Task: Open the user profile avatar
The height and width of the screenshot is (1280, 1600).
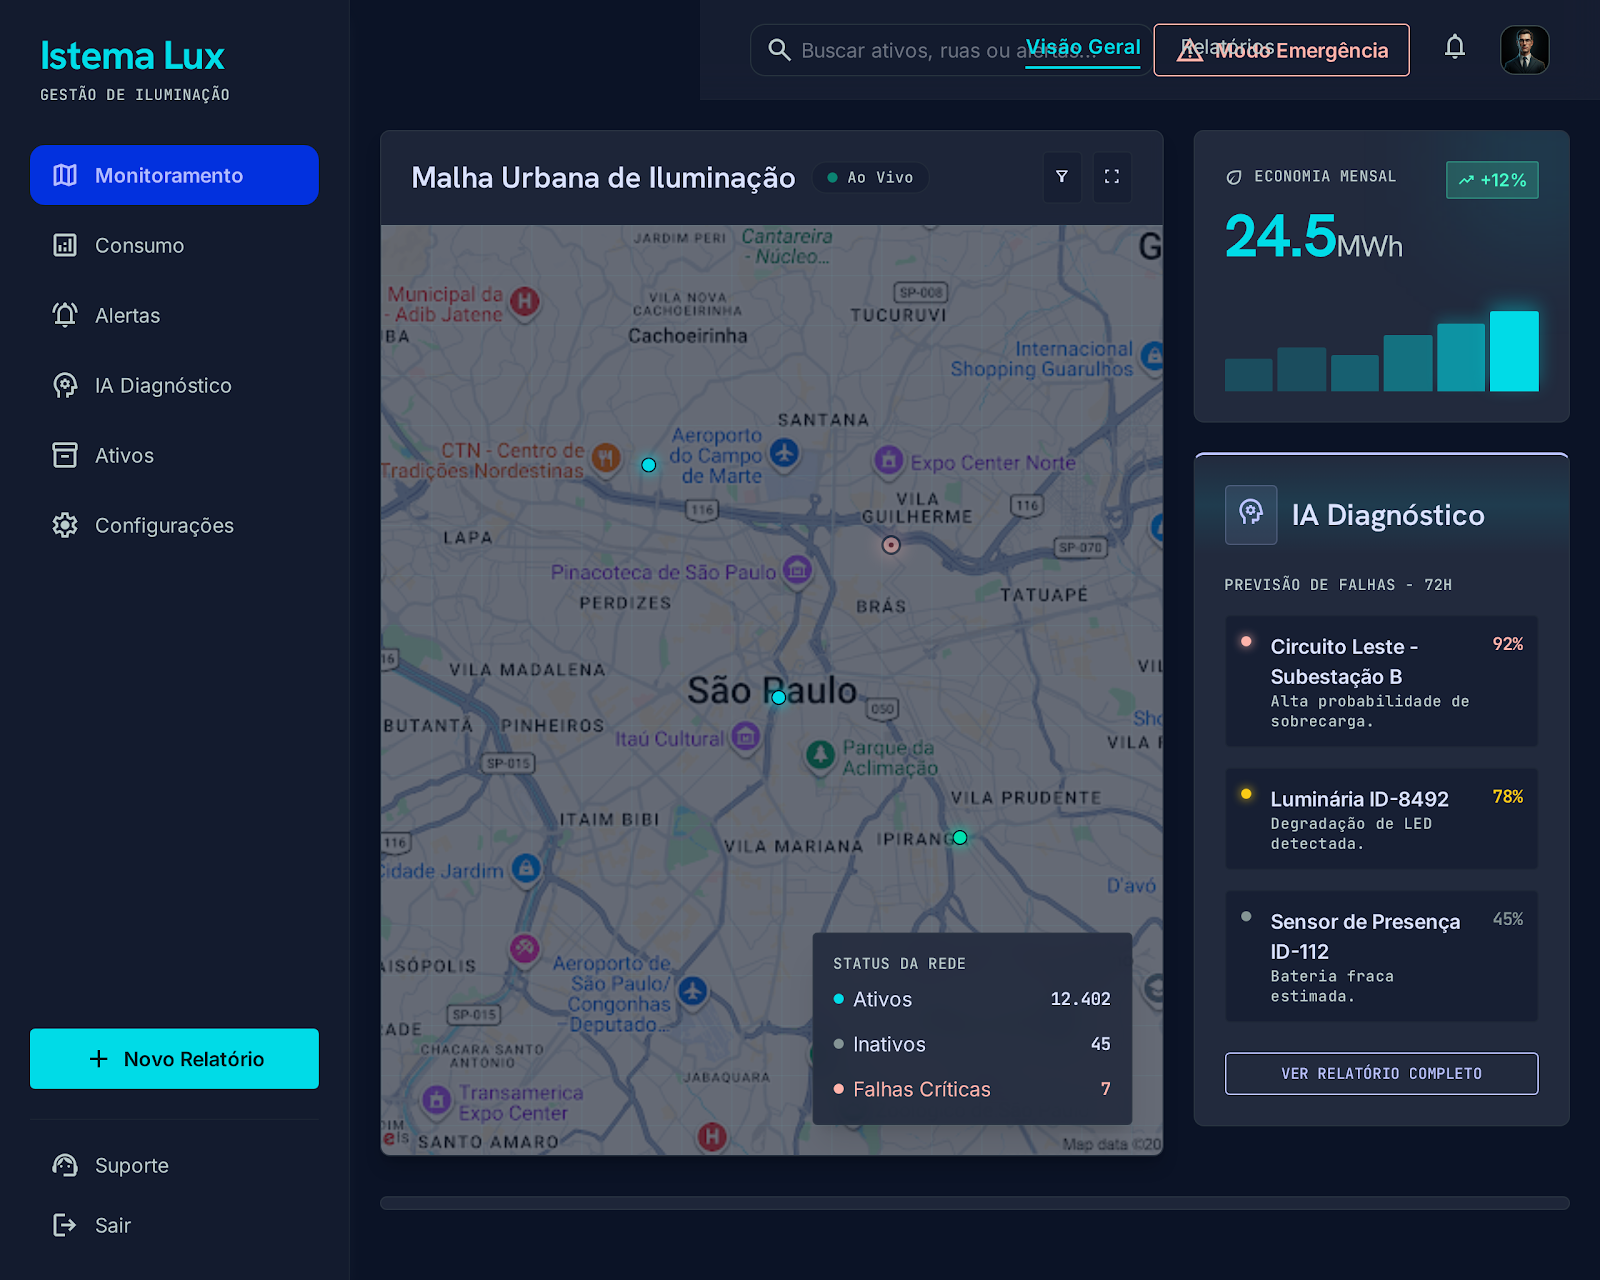Action: pyautogui.click(x=1525, y=50)
